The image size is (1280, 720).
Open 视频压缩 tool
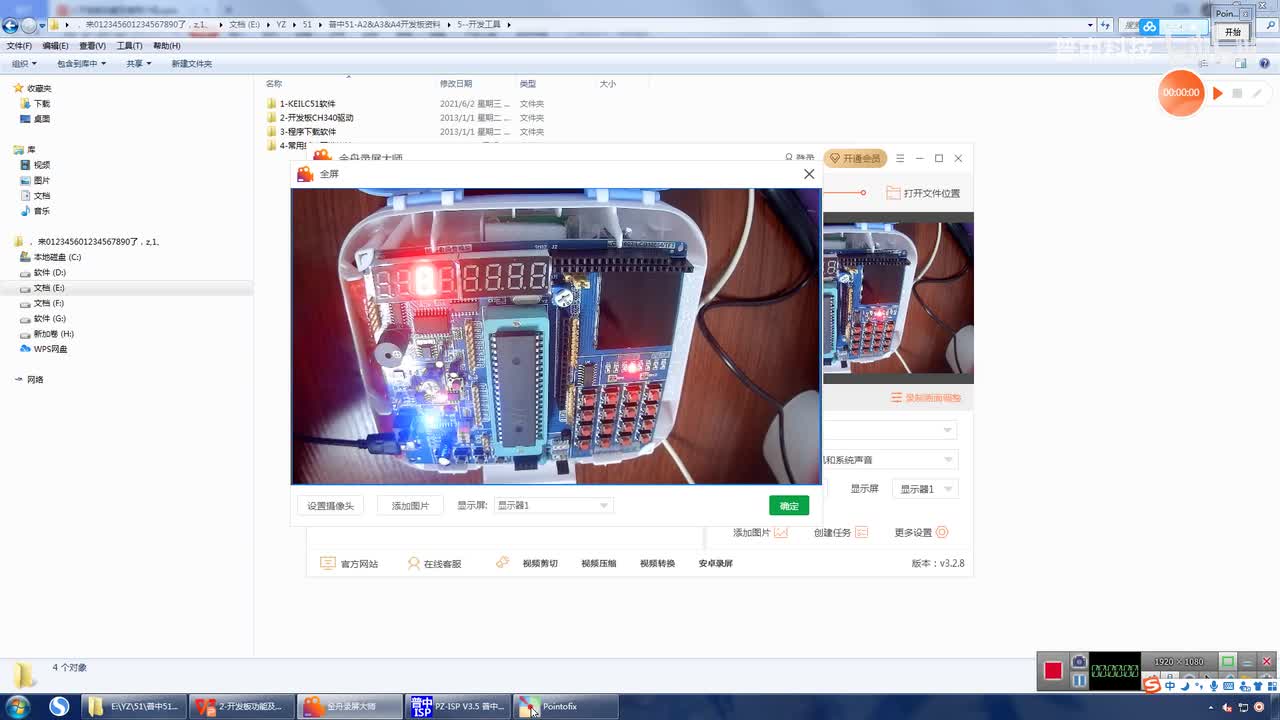click(599, 564)
